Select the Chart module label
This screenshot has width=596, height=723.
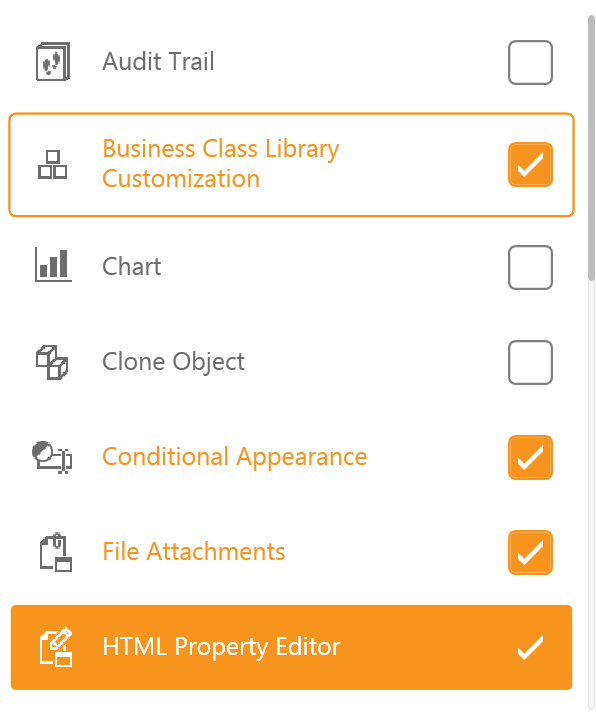pyautogui.click(x=132, y=267)
